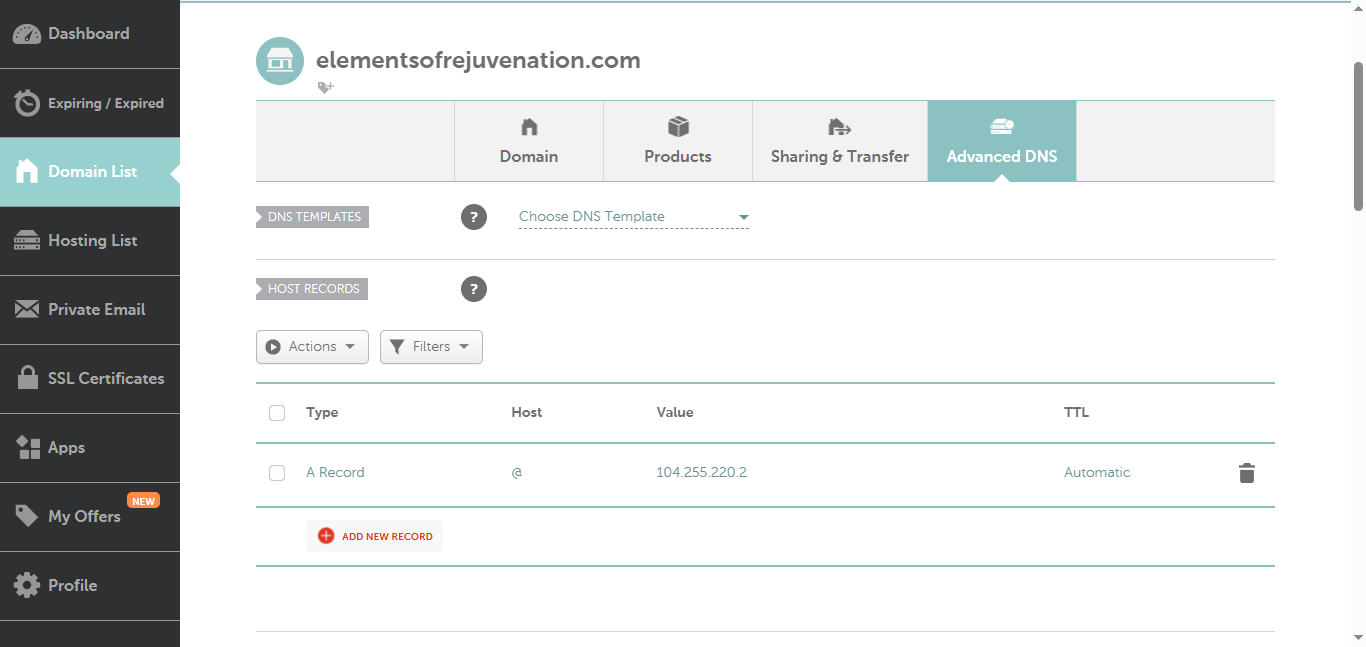Viewport: 1366px width, 647px height.
Task: Toggle the select-all checkbox in table header
Action: (x=277, y=413)
